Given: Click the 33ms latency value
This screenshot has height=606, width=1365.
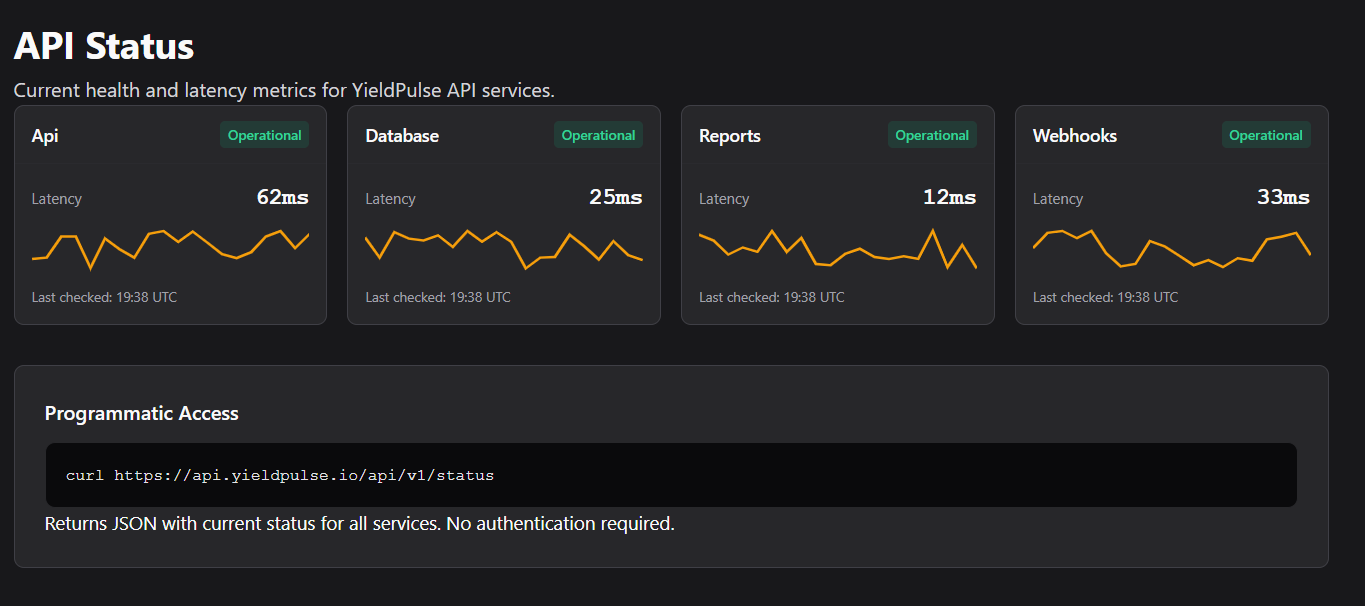Looking at the screenshot, I should pyautogui.click(x=1283, y=197).
